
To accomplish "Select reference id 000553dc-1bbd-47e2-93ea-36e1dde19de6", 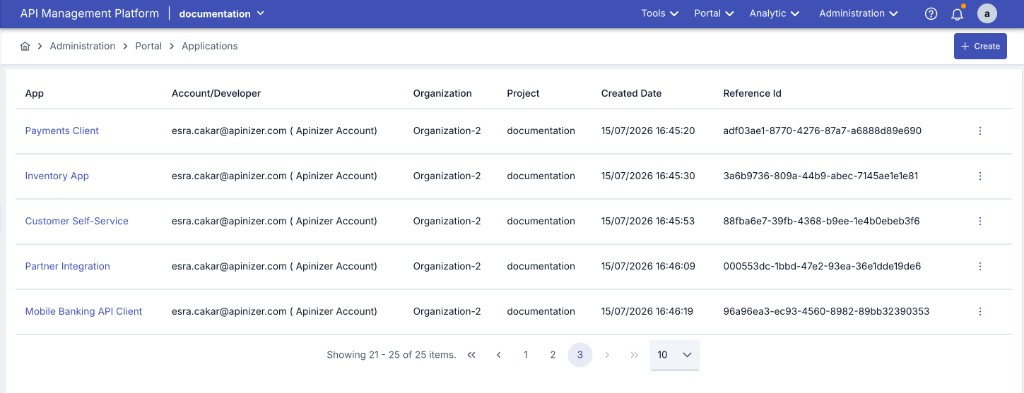I will click(x=822, y=266).
